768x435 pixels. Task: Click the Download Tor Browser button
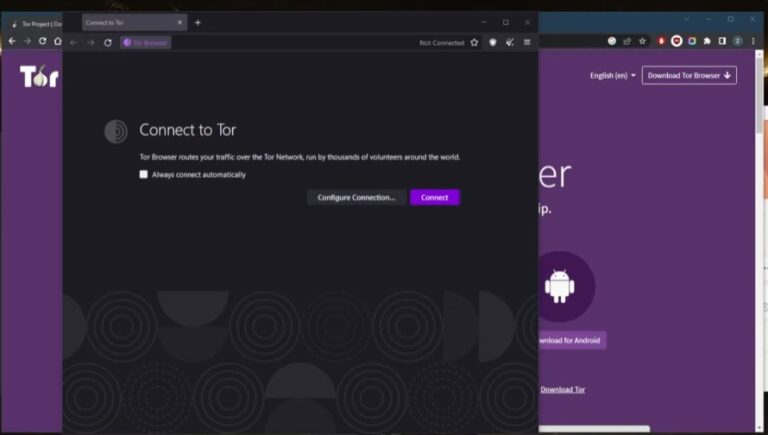point(689,75)
